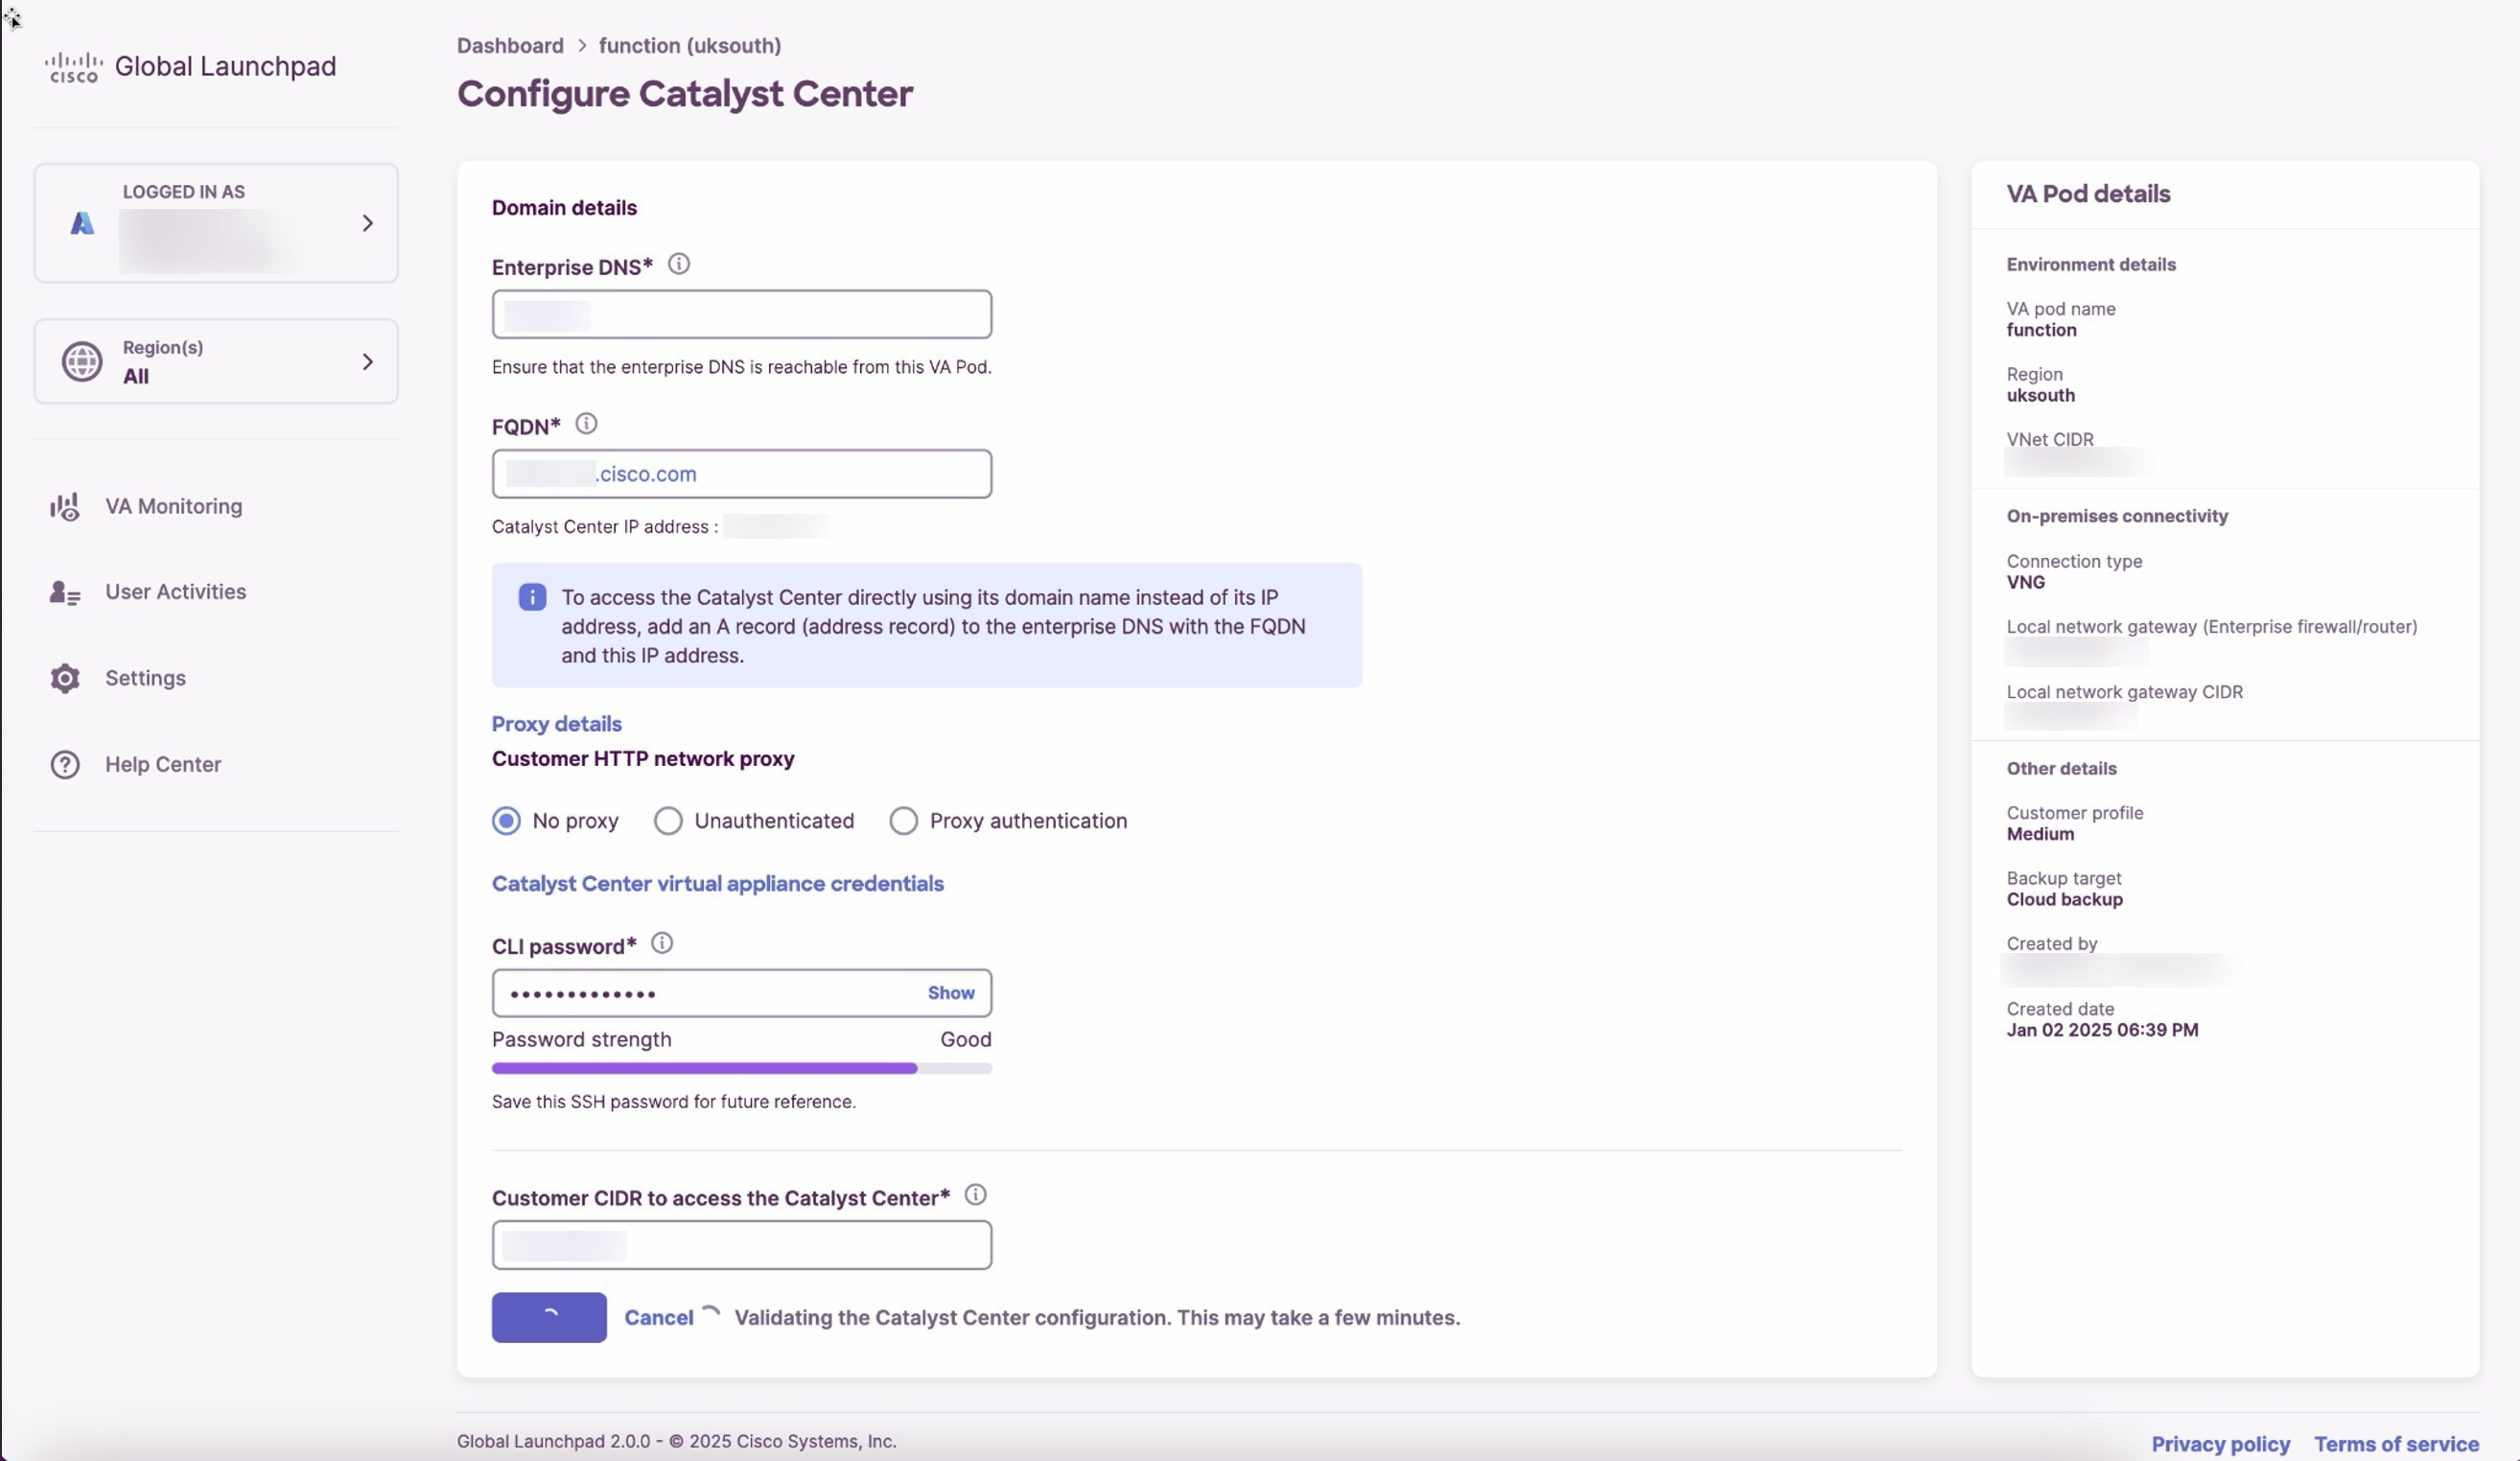
Task: Click the VA Pod details heading
Action: coord(2088,194)
